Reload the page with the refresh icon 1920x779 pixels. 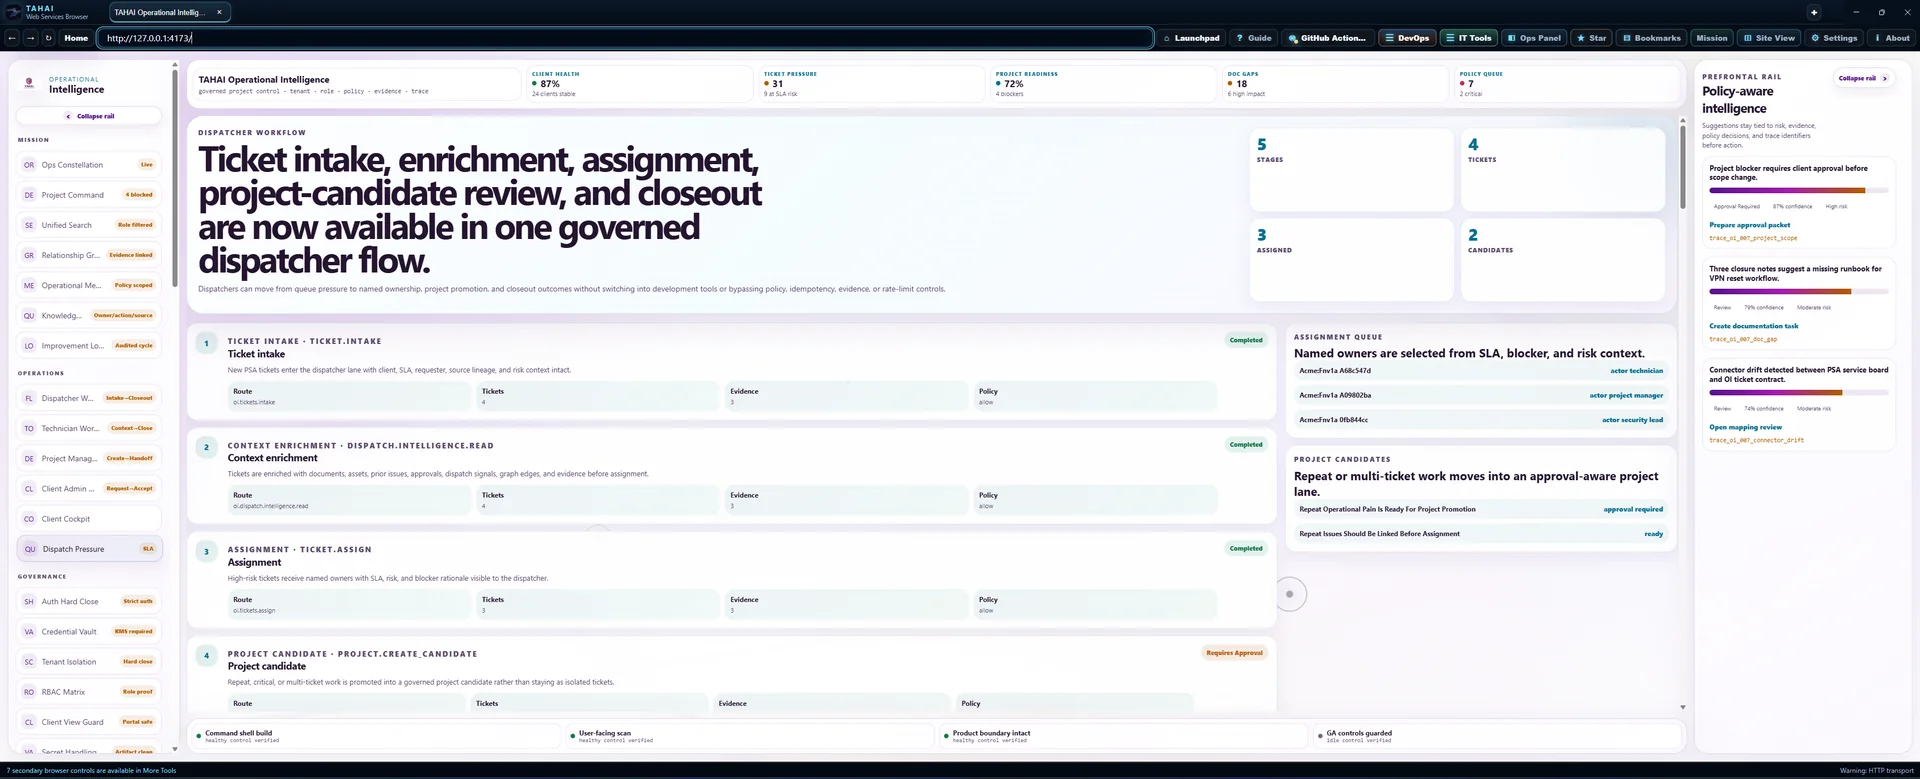coord(48,38)
